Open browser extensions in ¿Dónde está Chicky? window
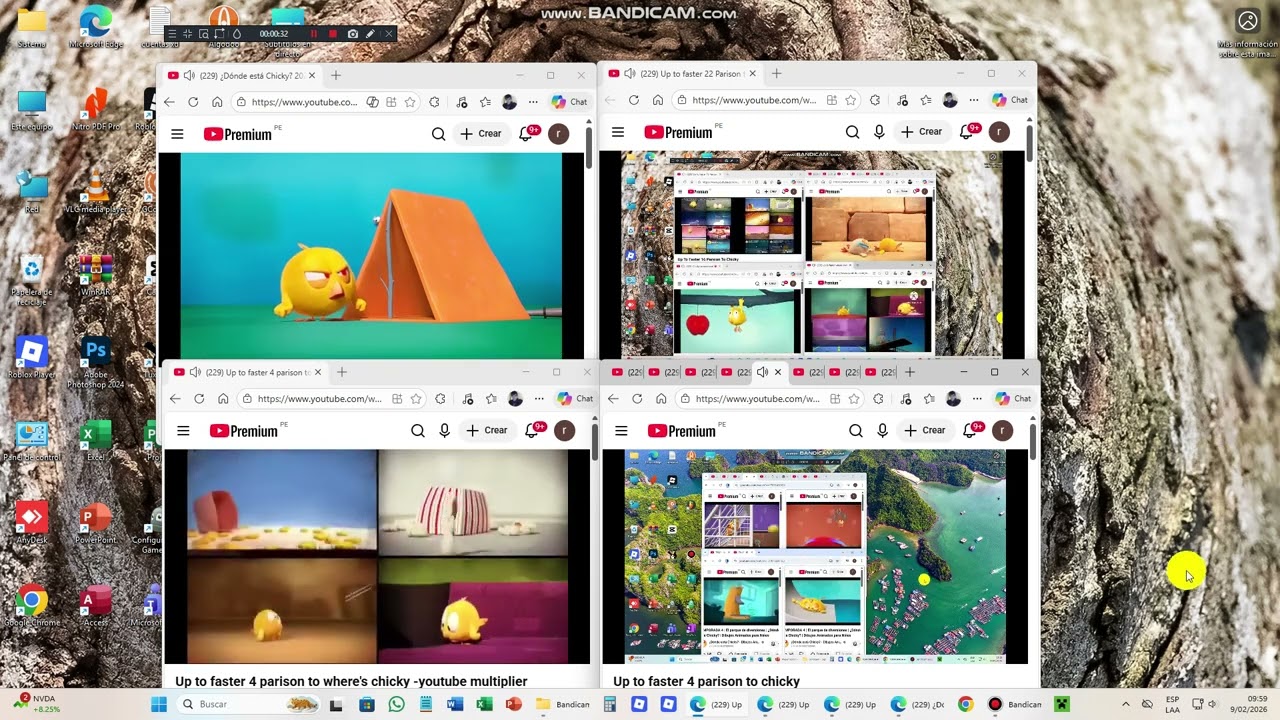Image resolution: width=1280 pixels, height=720 pixels. 434,102
